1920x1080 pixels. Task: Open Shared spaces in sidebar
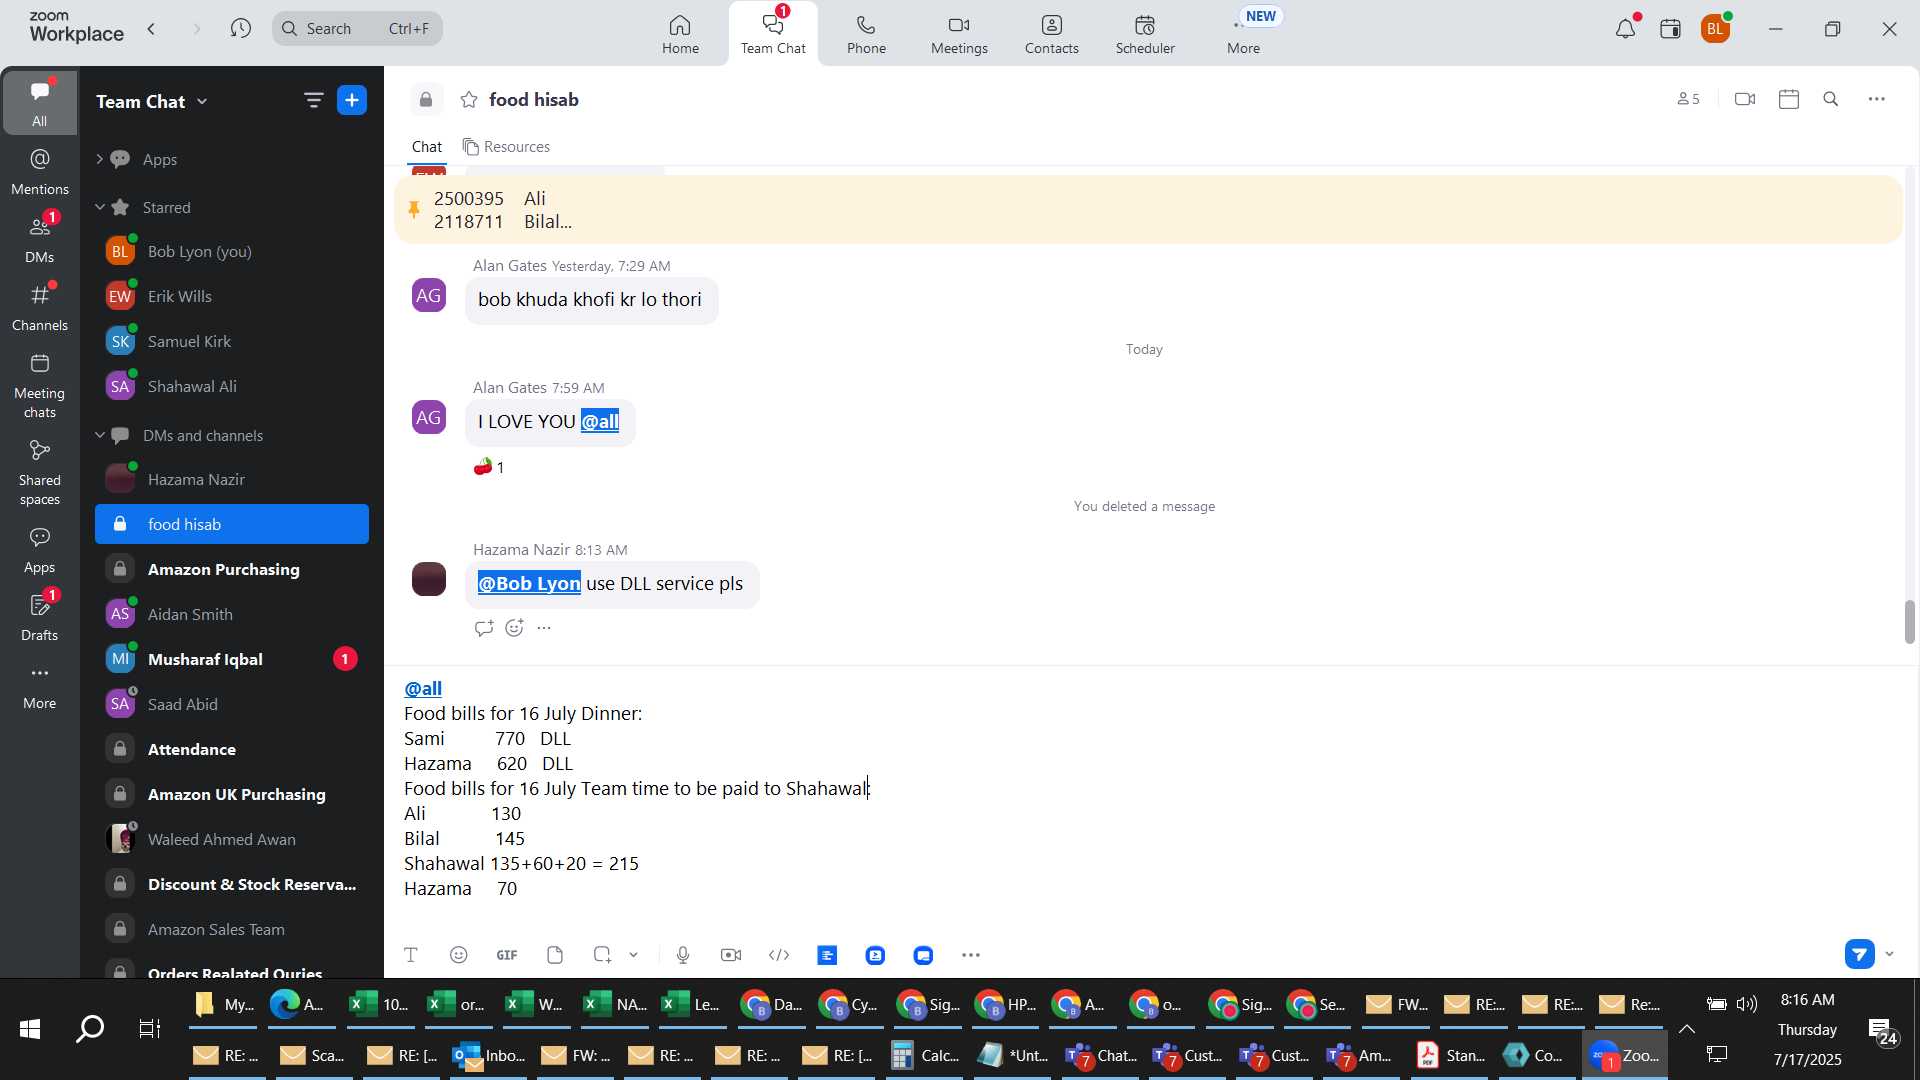click(x=39, y=473)
